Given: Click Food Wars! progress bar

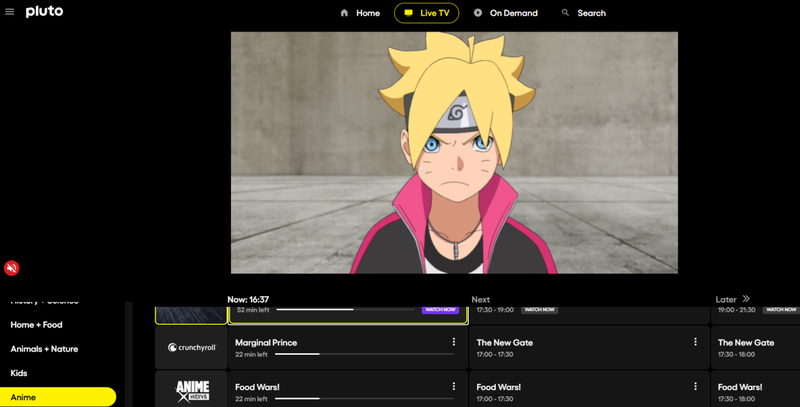Looking at the screenshot, I should click(364, 398).
